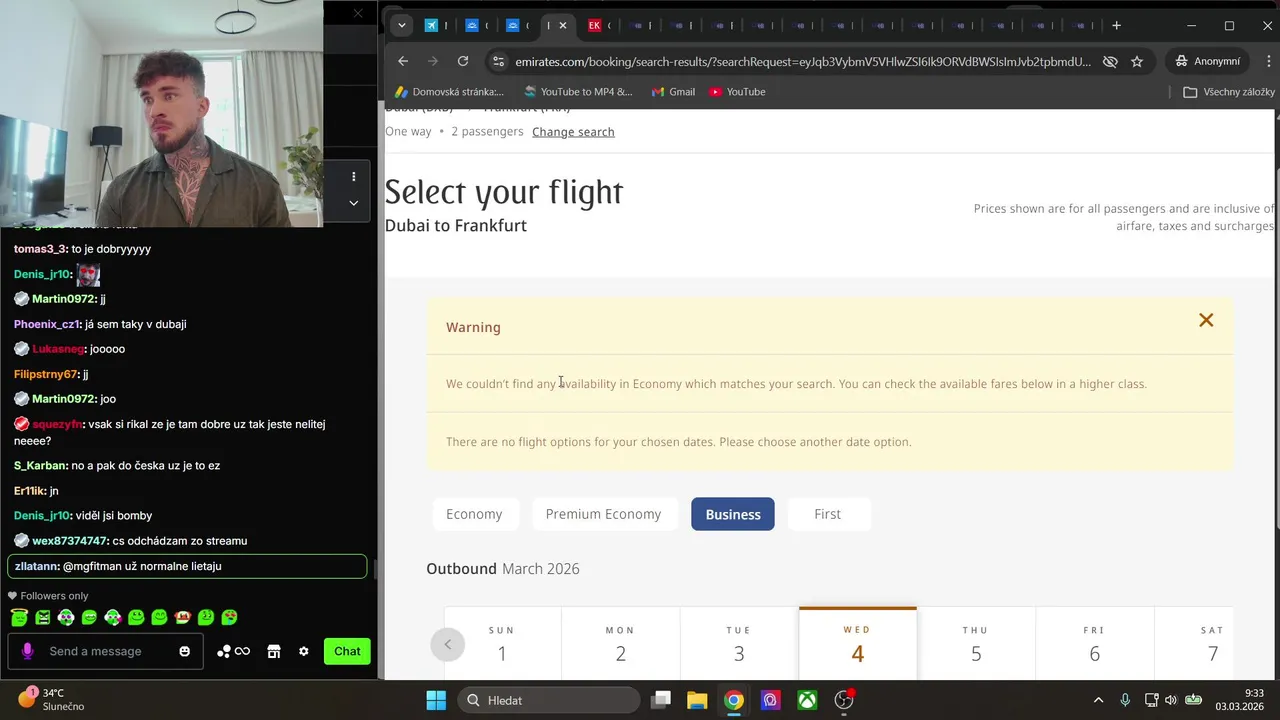Open the OBS taskbar icon with red badge

click(844, 700)
